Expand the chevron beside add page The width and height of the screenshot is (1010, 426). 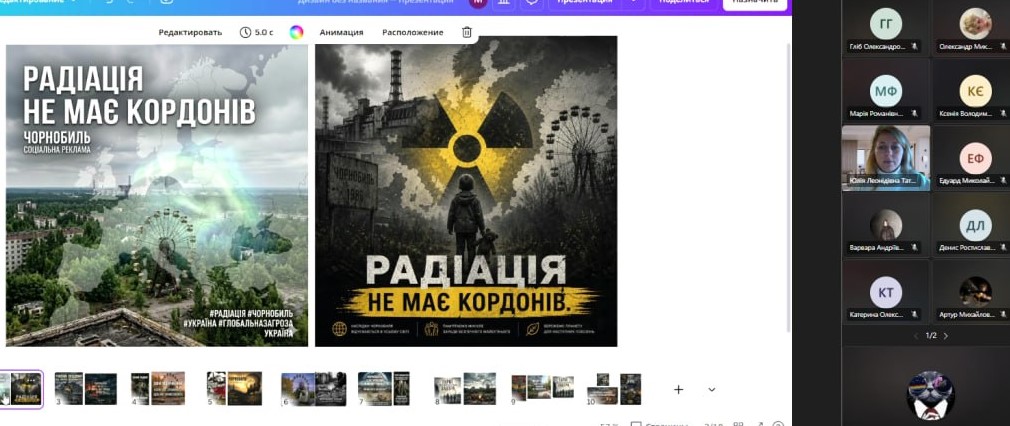pyautogui.click(x=712, y=389)
